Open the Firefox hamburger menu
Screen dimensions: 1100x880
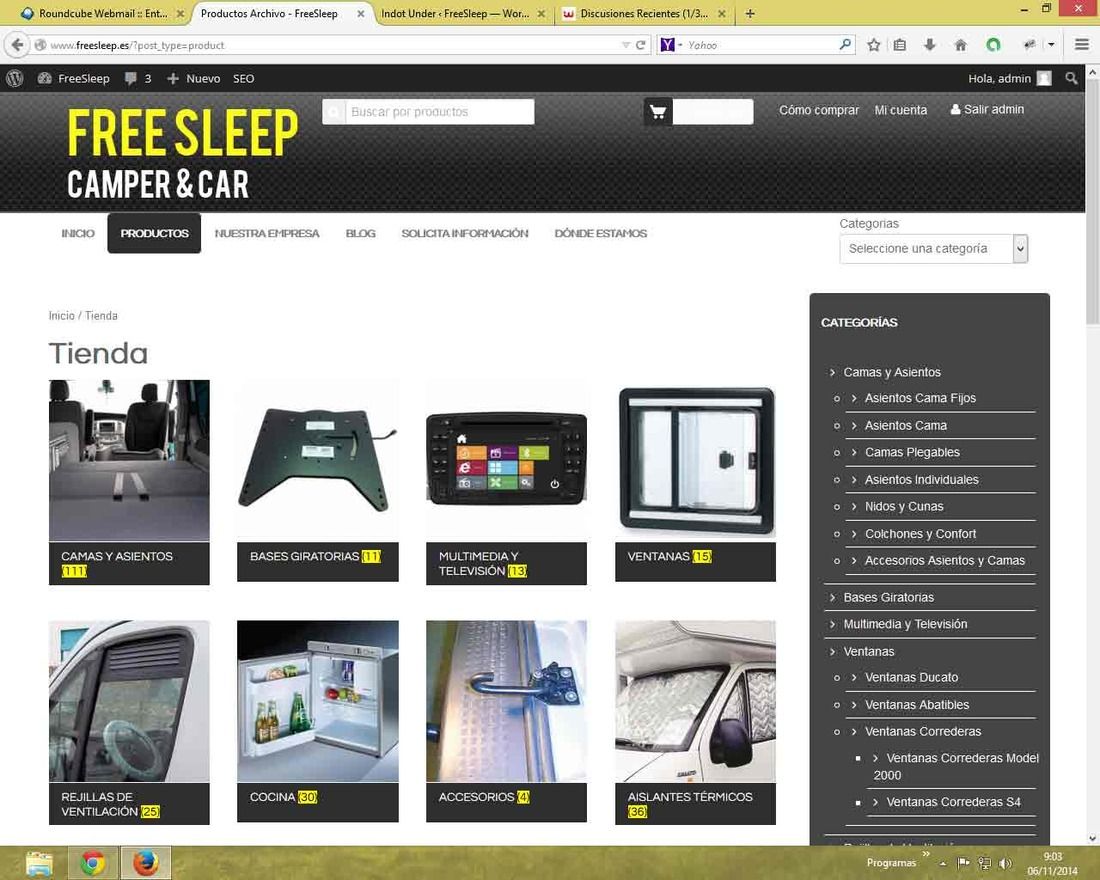[1082, 45]
